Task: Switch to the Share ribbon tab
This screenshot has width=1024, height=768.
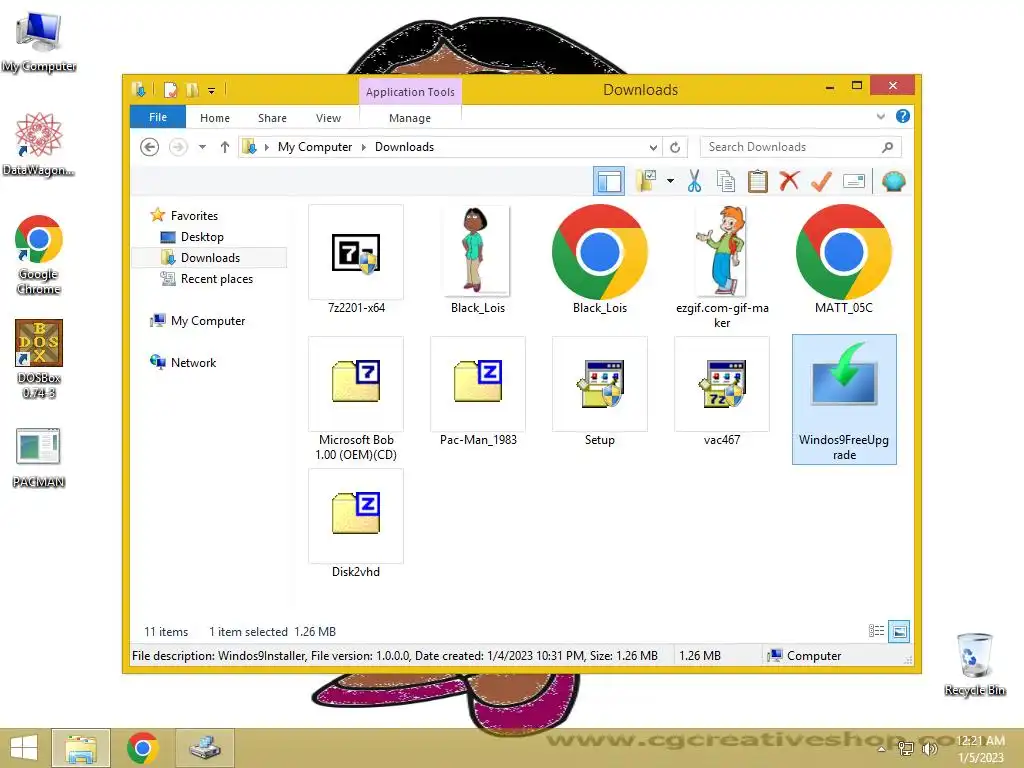Action: [x=272, y=118]
